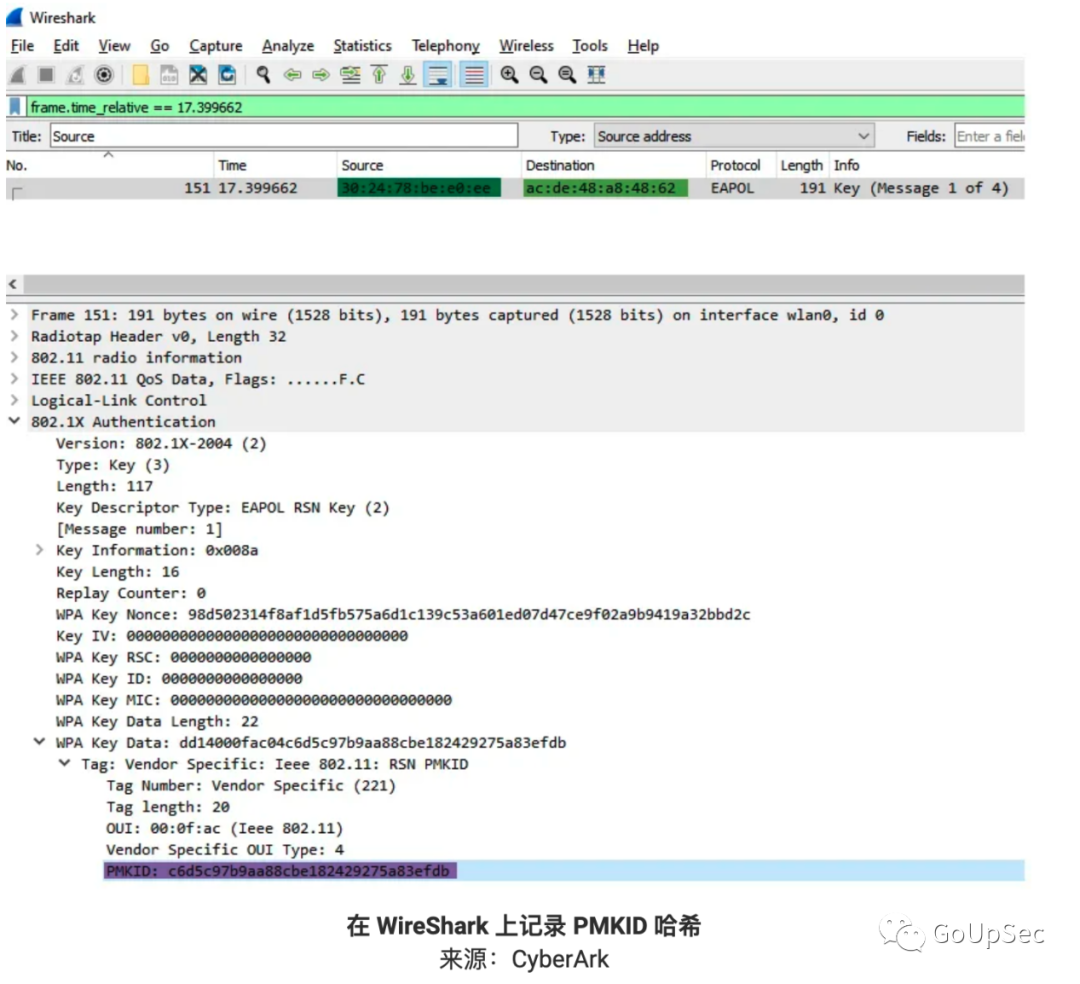The height and width of the screenshot is (984, 1080).
Task: Toggle the Colorize packet list icon
Action: point(474,74)
